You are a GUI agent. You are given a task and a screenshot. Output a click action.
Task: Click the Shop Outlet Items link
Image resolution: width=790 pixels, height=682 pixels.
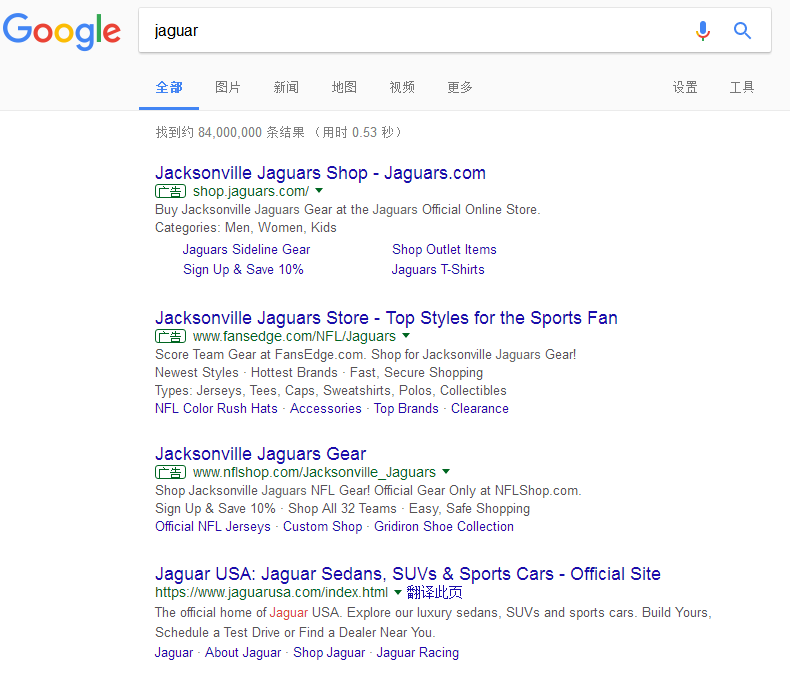444,250
